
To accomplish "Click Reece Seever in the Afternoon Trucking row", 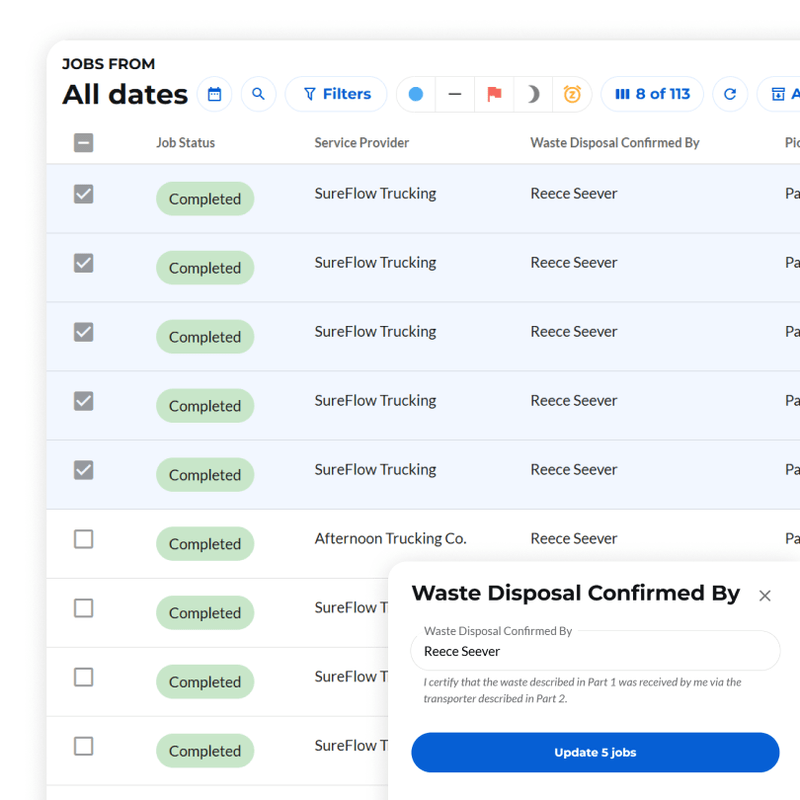I will [574, 539].
